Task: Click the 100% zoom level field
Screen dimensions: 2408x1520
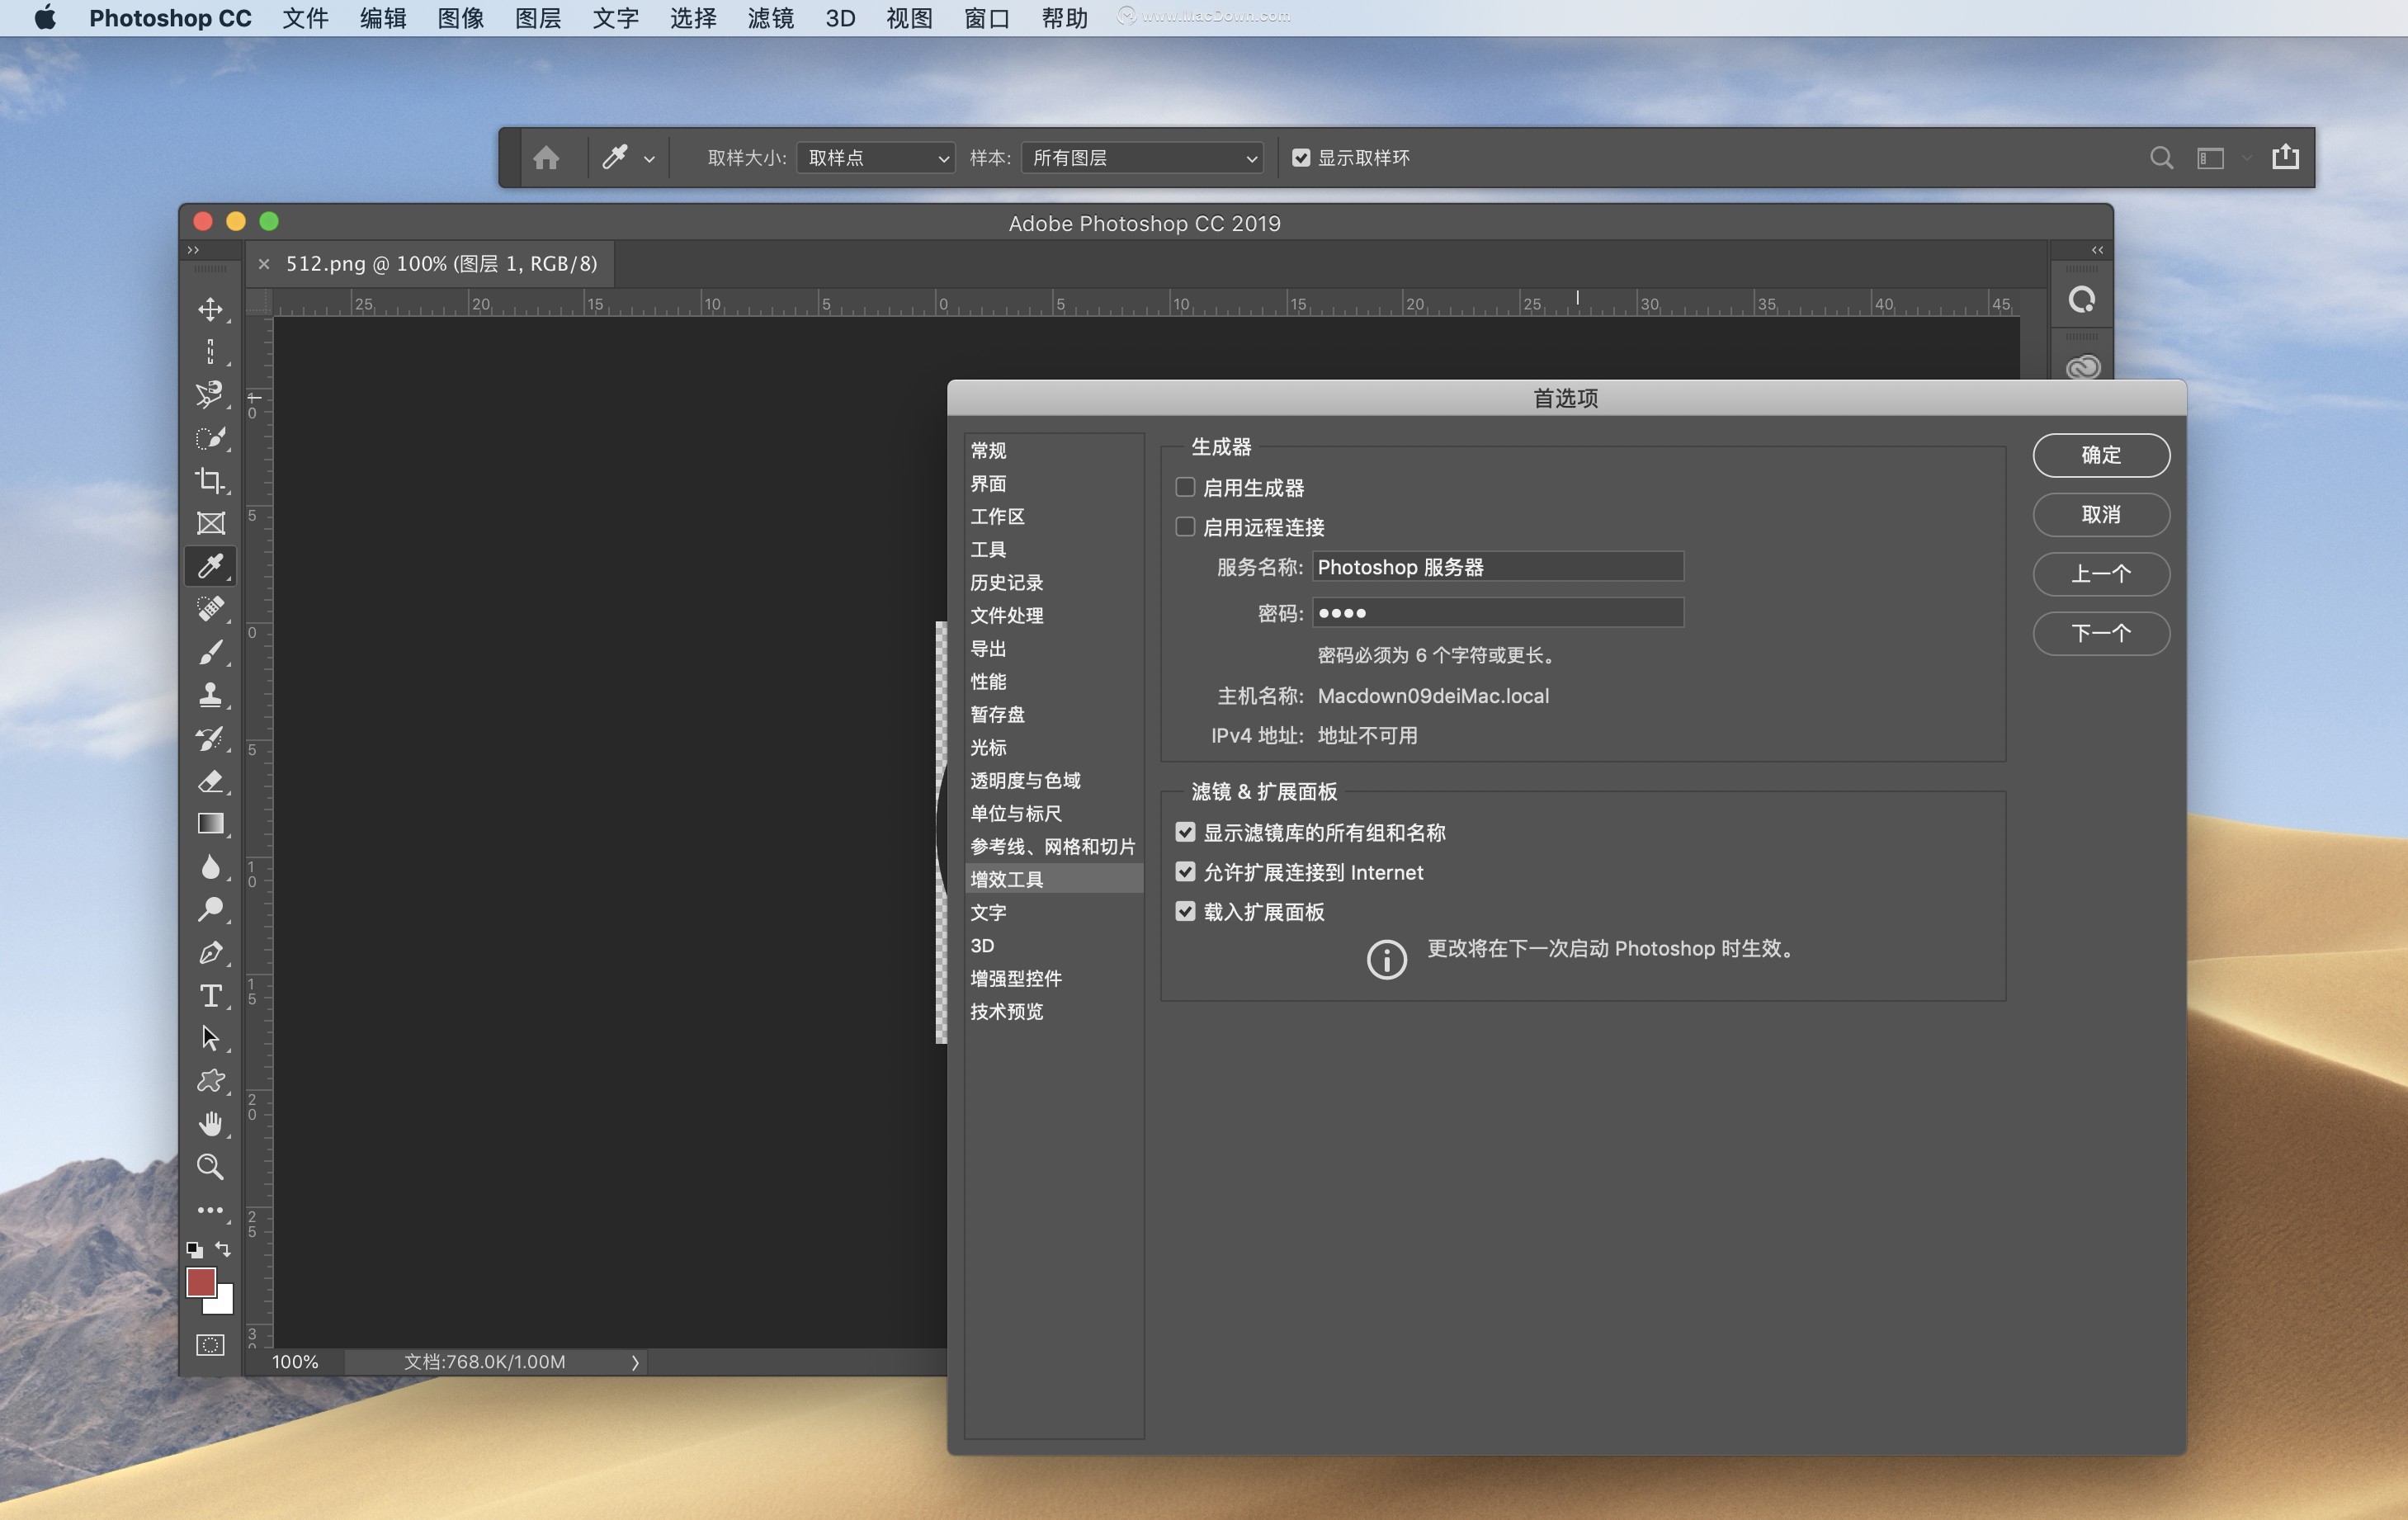Action: click(x=295, y=1362)
